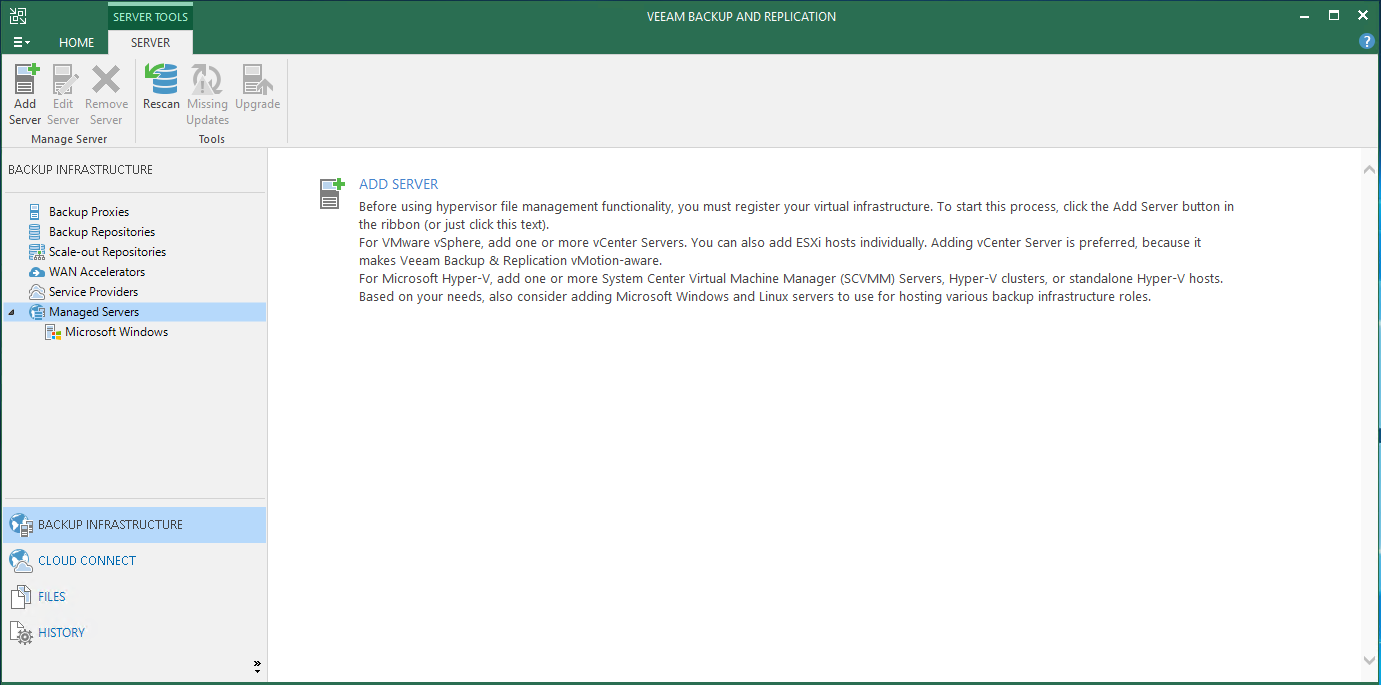The image size is (1381, 685).
Task: Click the Add Server ribbon icon
Action: [x=25, y=80]
